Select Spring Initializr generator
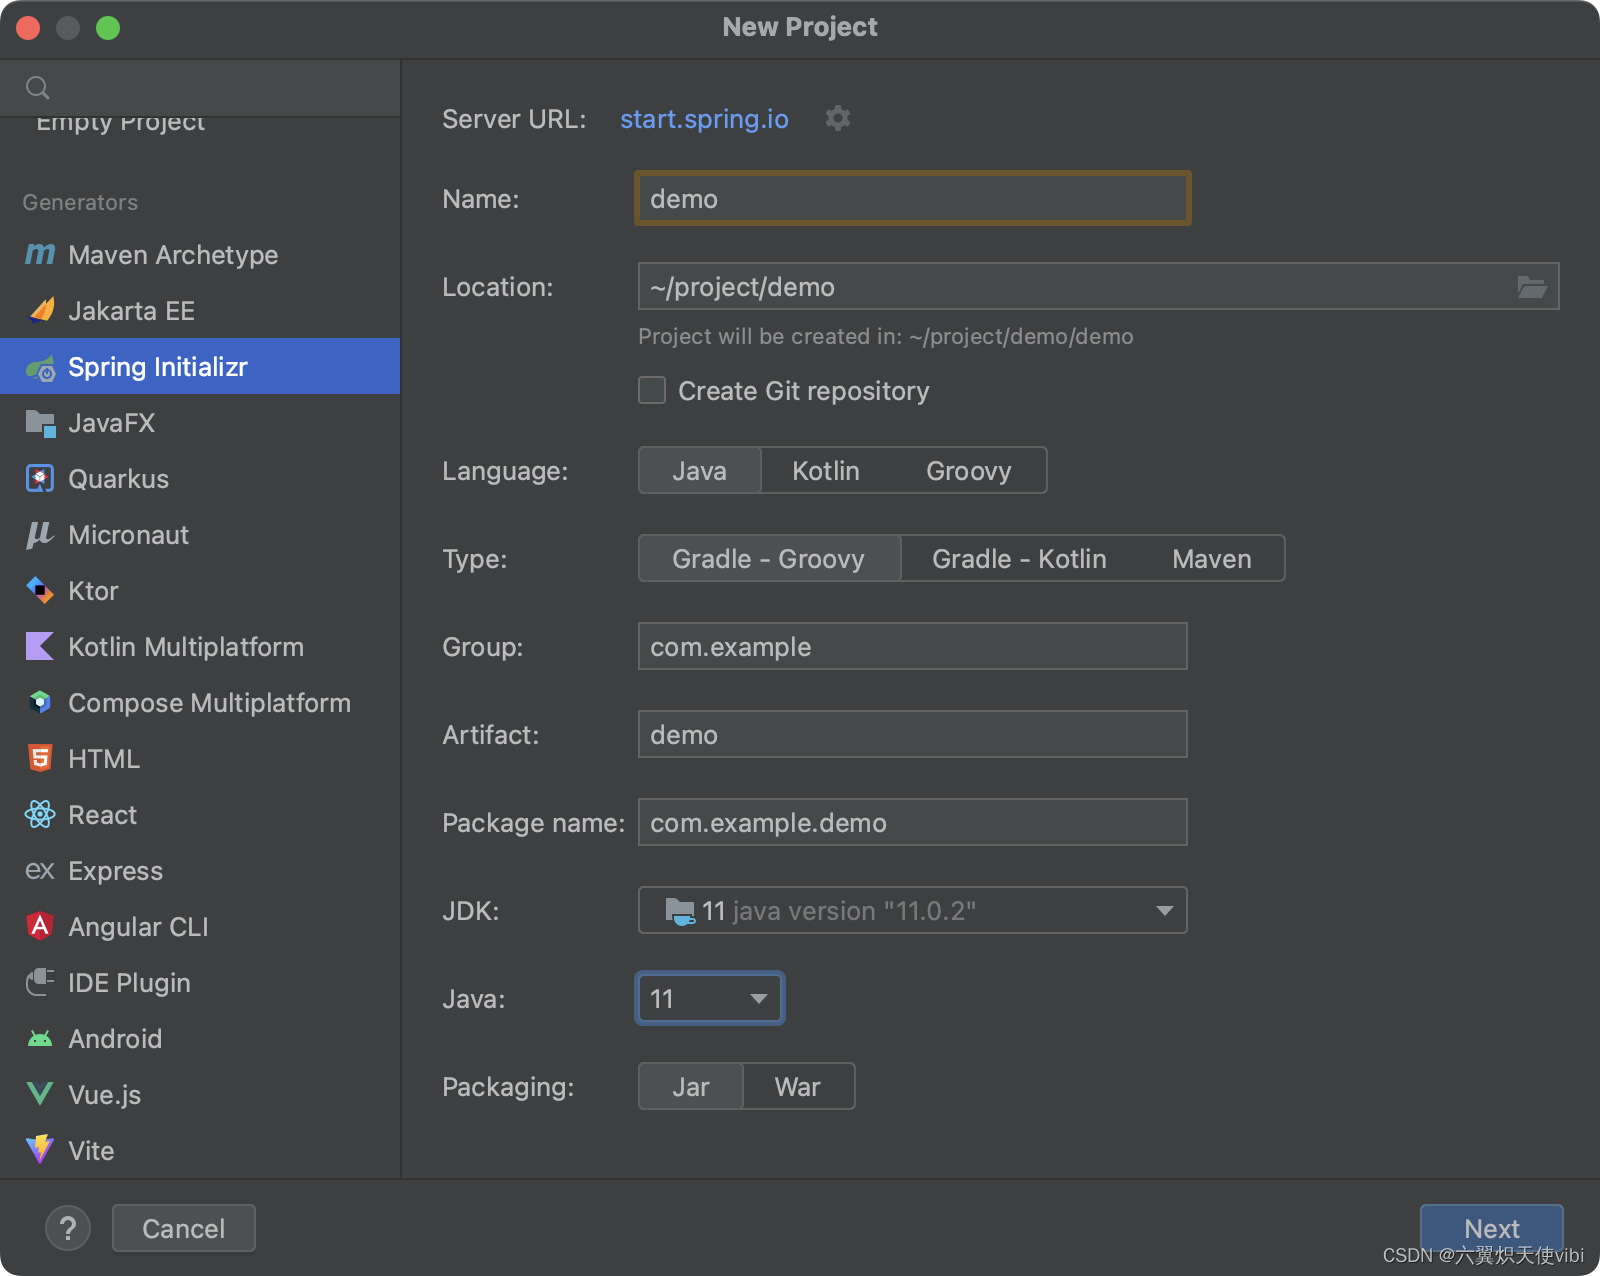This screenshot has width=1600, height=1276. (x=200, y=366)
